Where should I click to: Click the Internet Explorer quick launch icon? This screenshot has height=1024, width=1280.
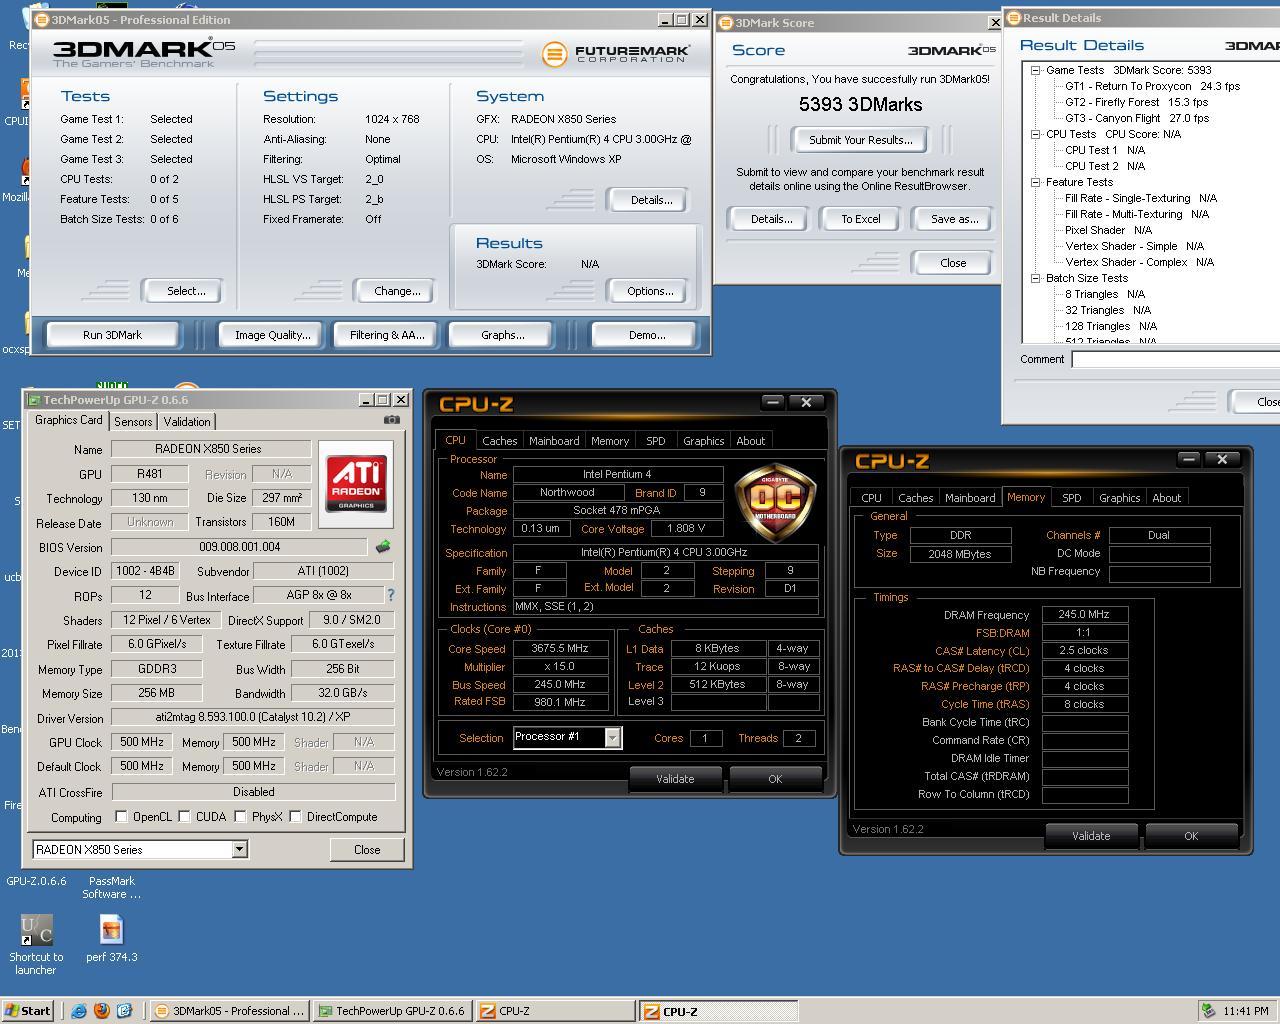pos(79,1011)
